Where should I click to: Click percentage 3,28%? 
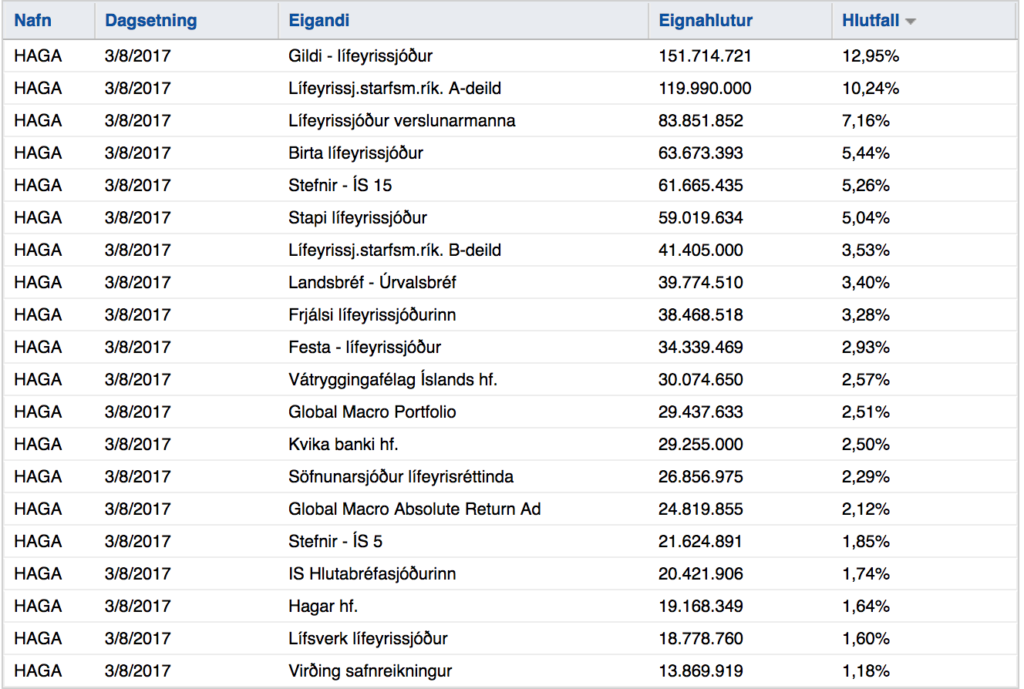[866, 315]
